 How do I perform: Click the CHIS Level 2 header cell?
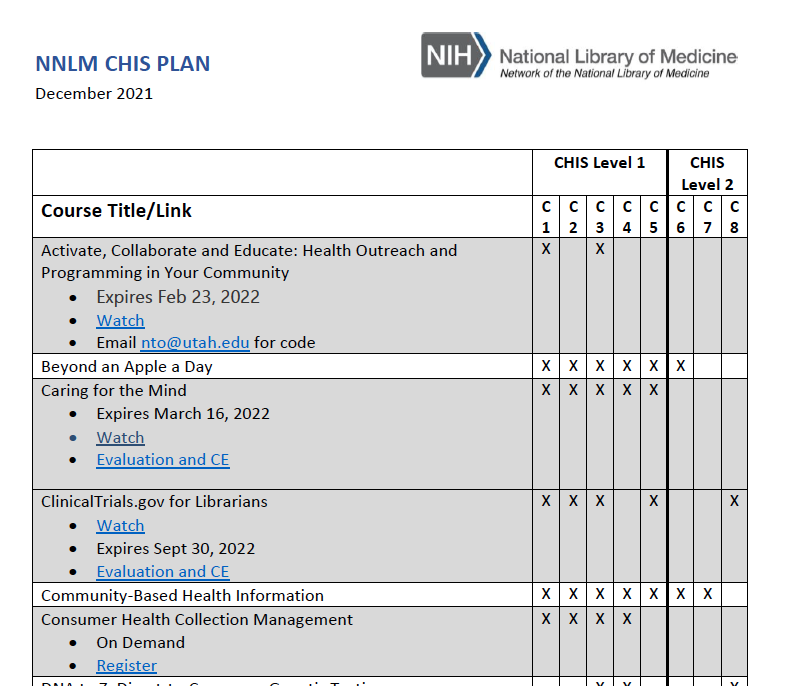(x=707, y=173)
